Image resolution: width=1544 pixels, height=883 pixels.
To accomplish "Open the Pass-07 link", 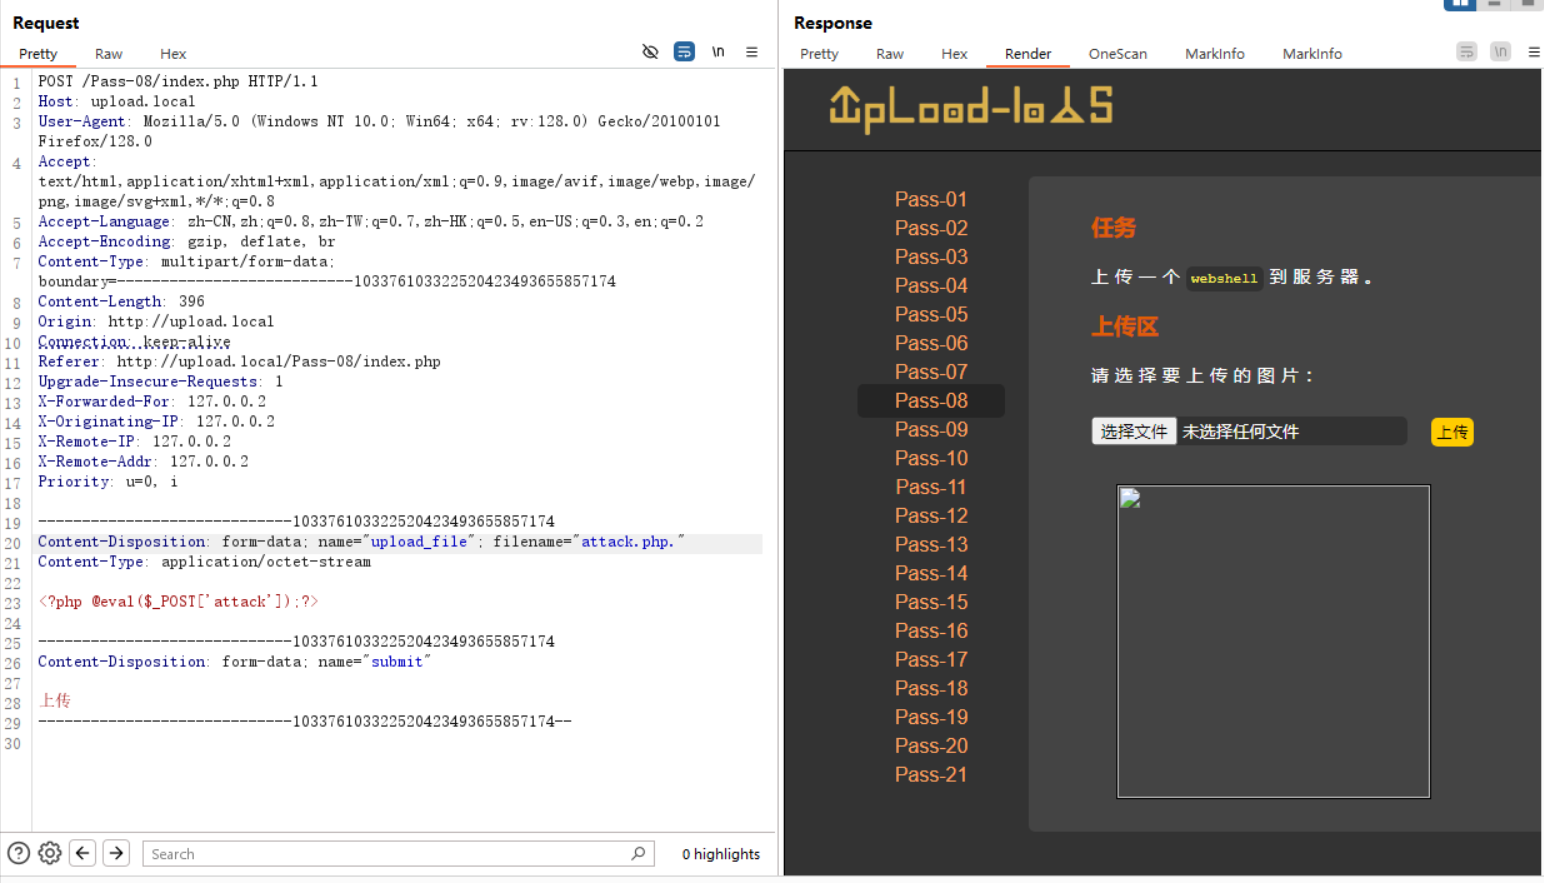I will pyautogui.click(x=931, y=372).
